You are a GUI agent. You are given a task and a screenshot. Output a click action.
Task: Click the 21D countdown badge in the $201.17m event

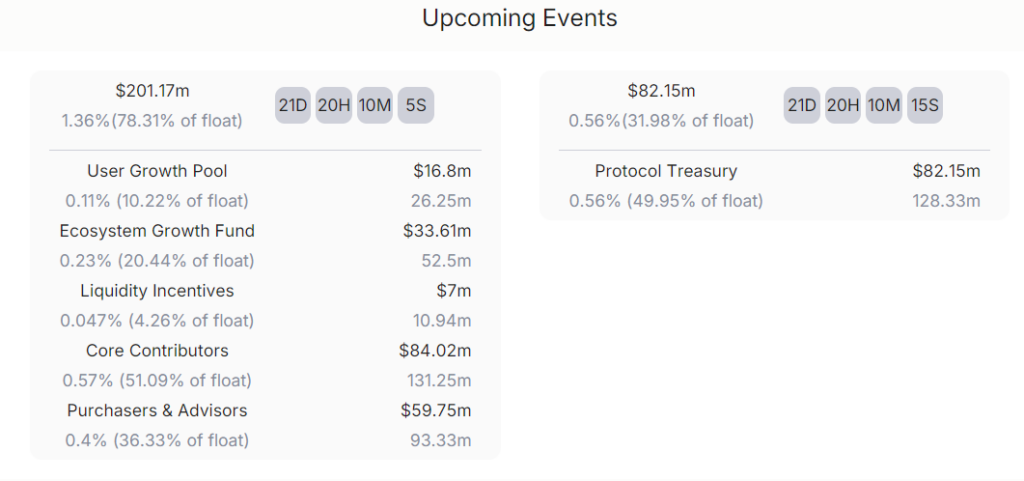pyautogui.click(x=293, y=105)
